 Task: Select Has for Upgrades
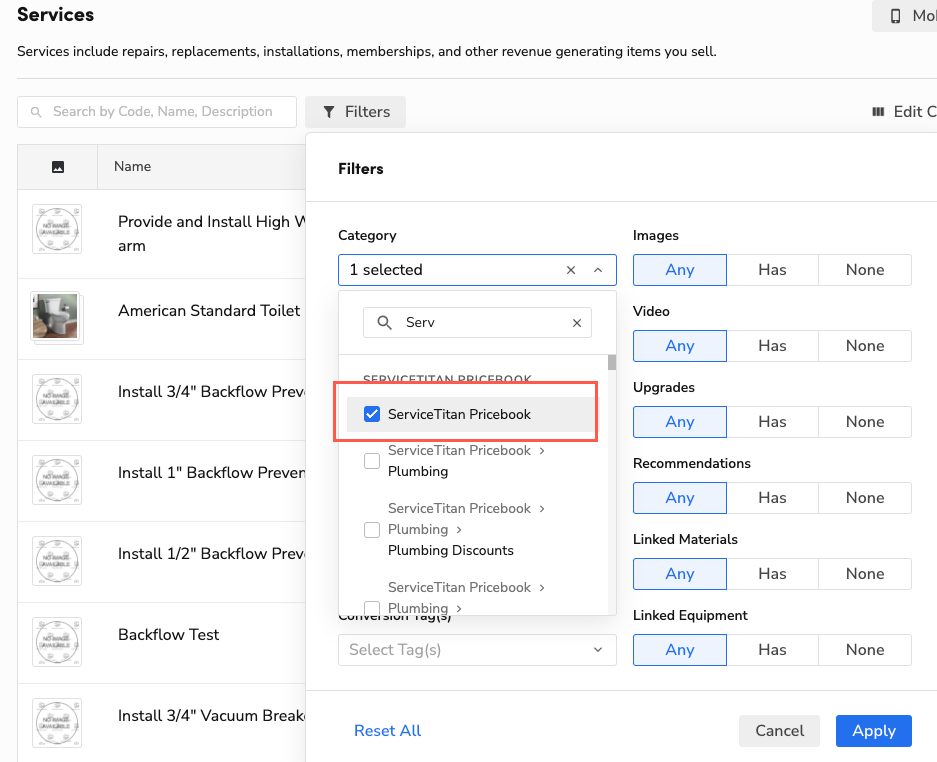[772, 422]
